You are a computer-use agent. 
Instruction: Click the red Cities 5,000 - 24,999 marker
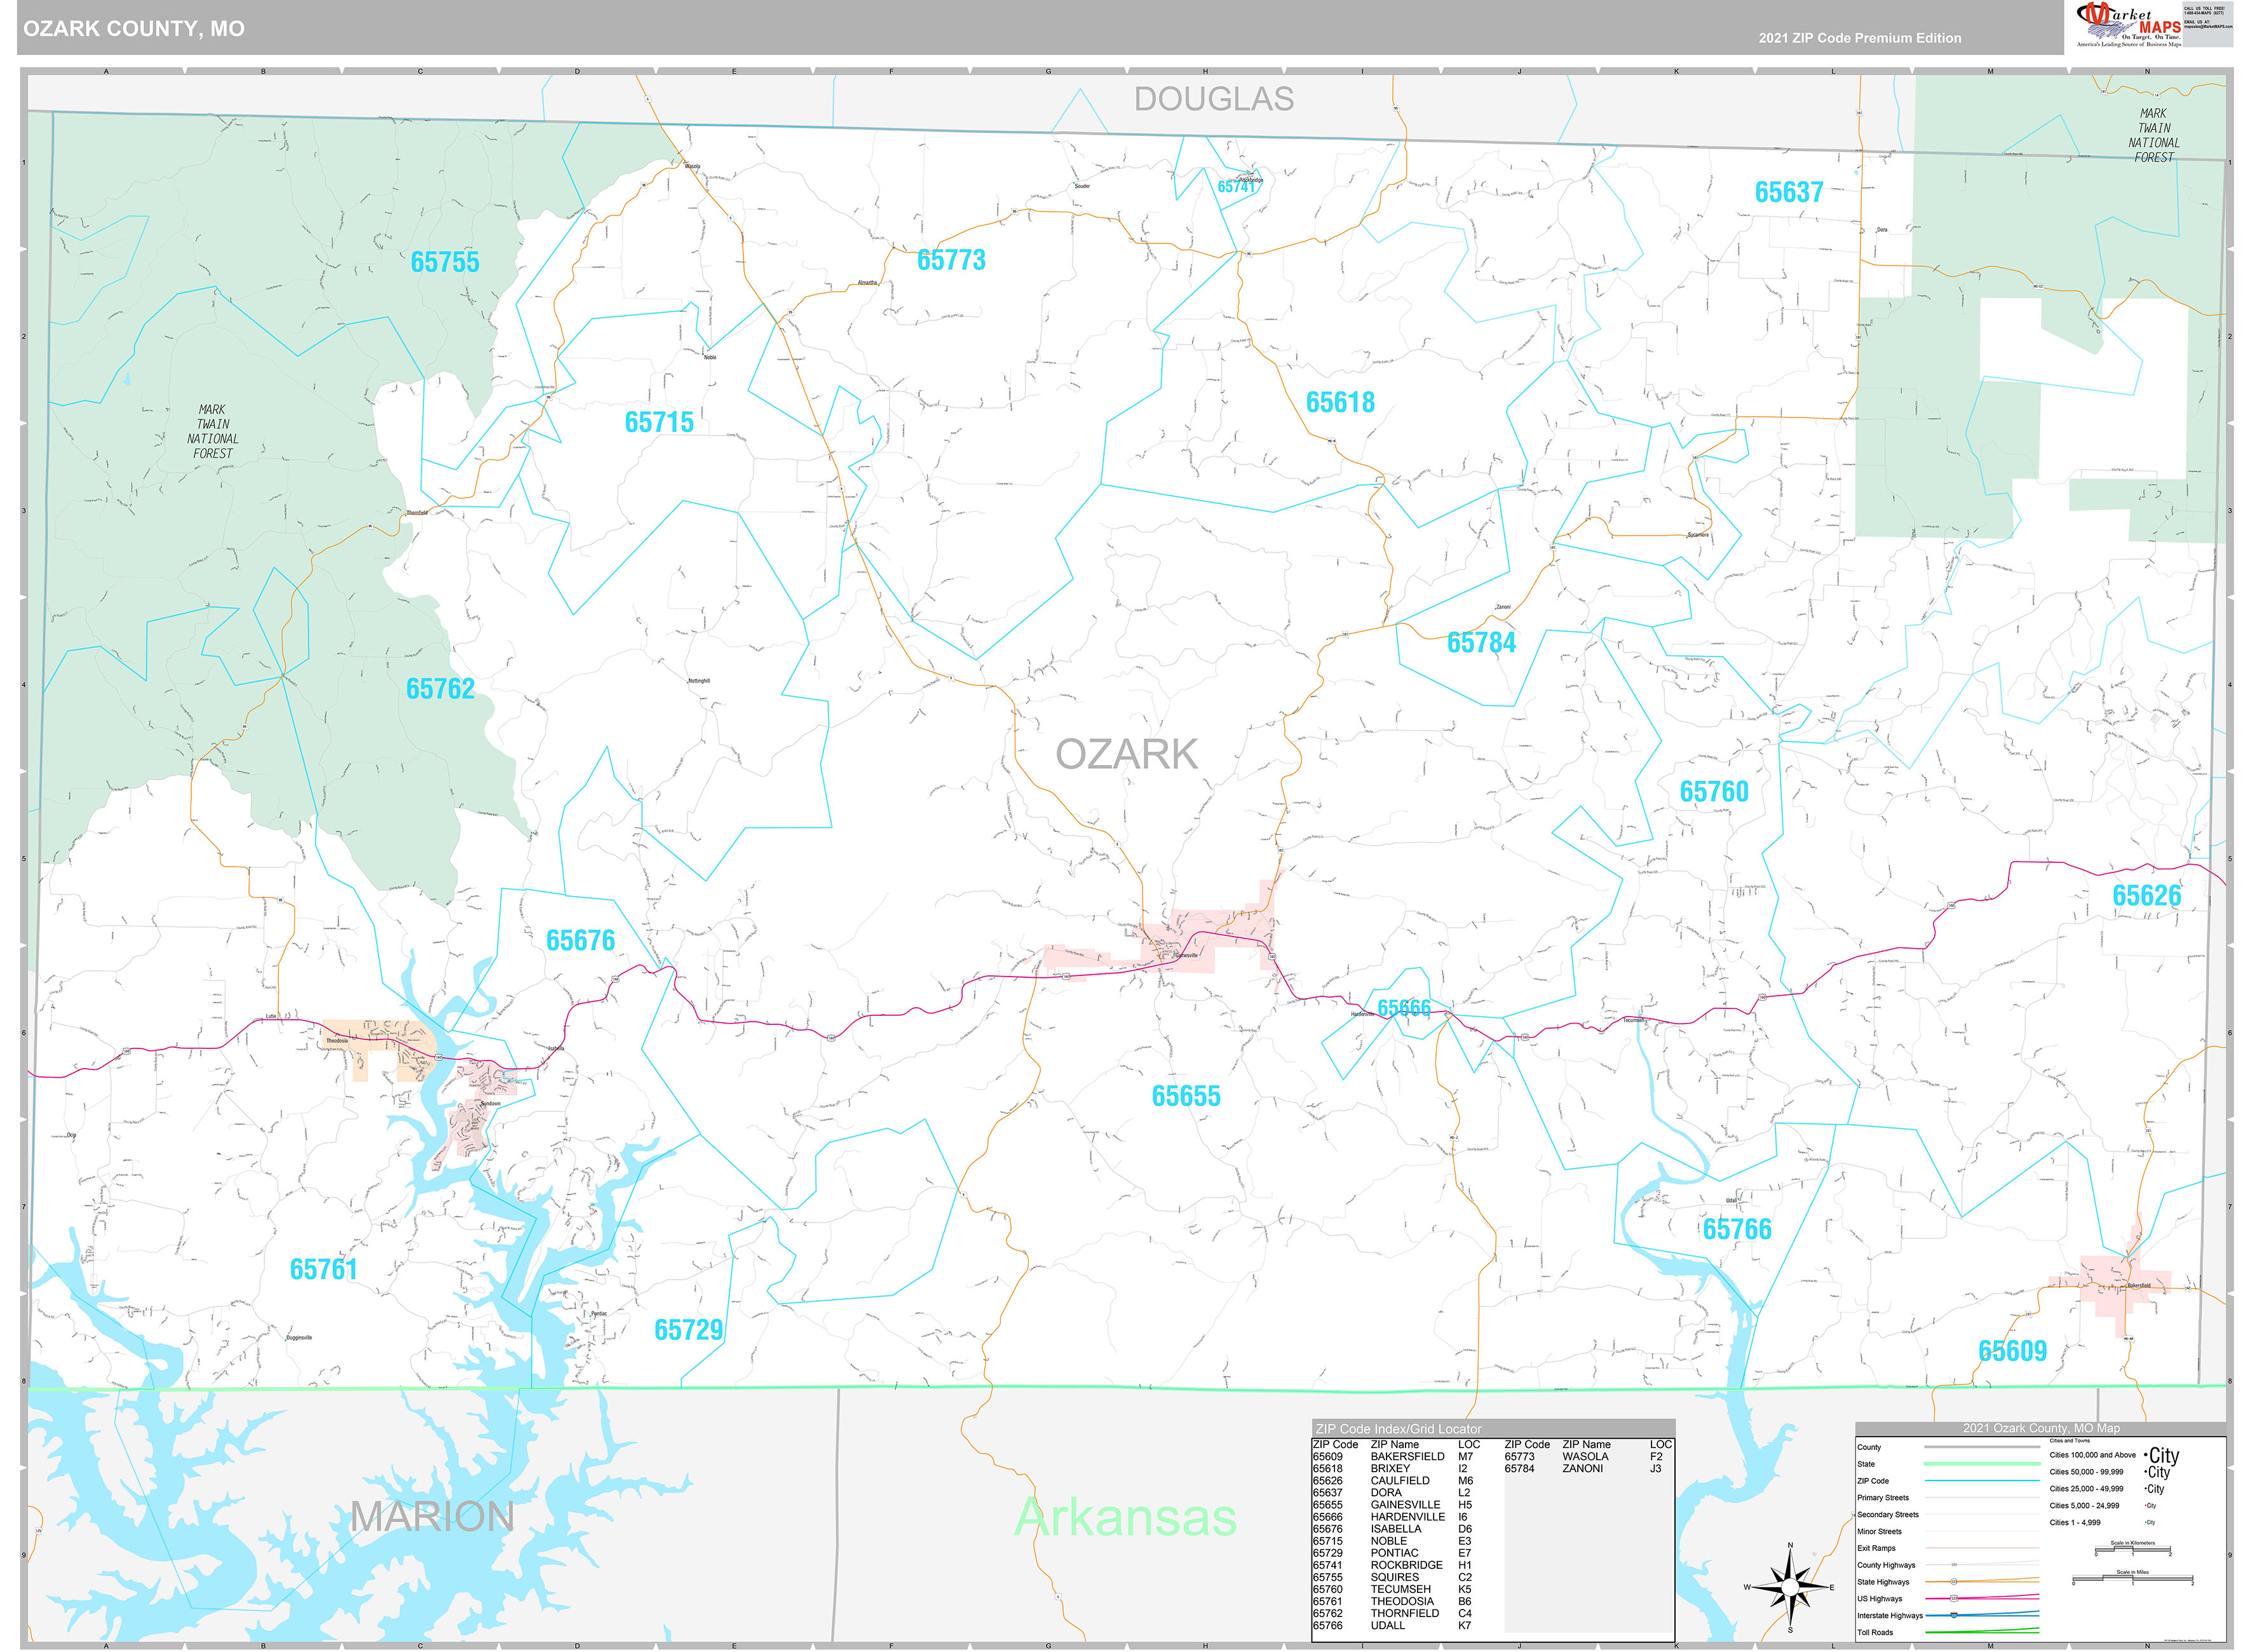pyautogui.click(x=2146, y=1505)
